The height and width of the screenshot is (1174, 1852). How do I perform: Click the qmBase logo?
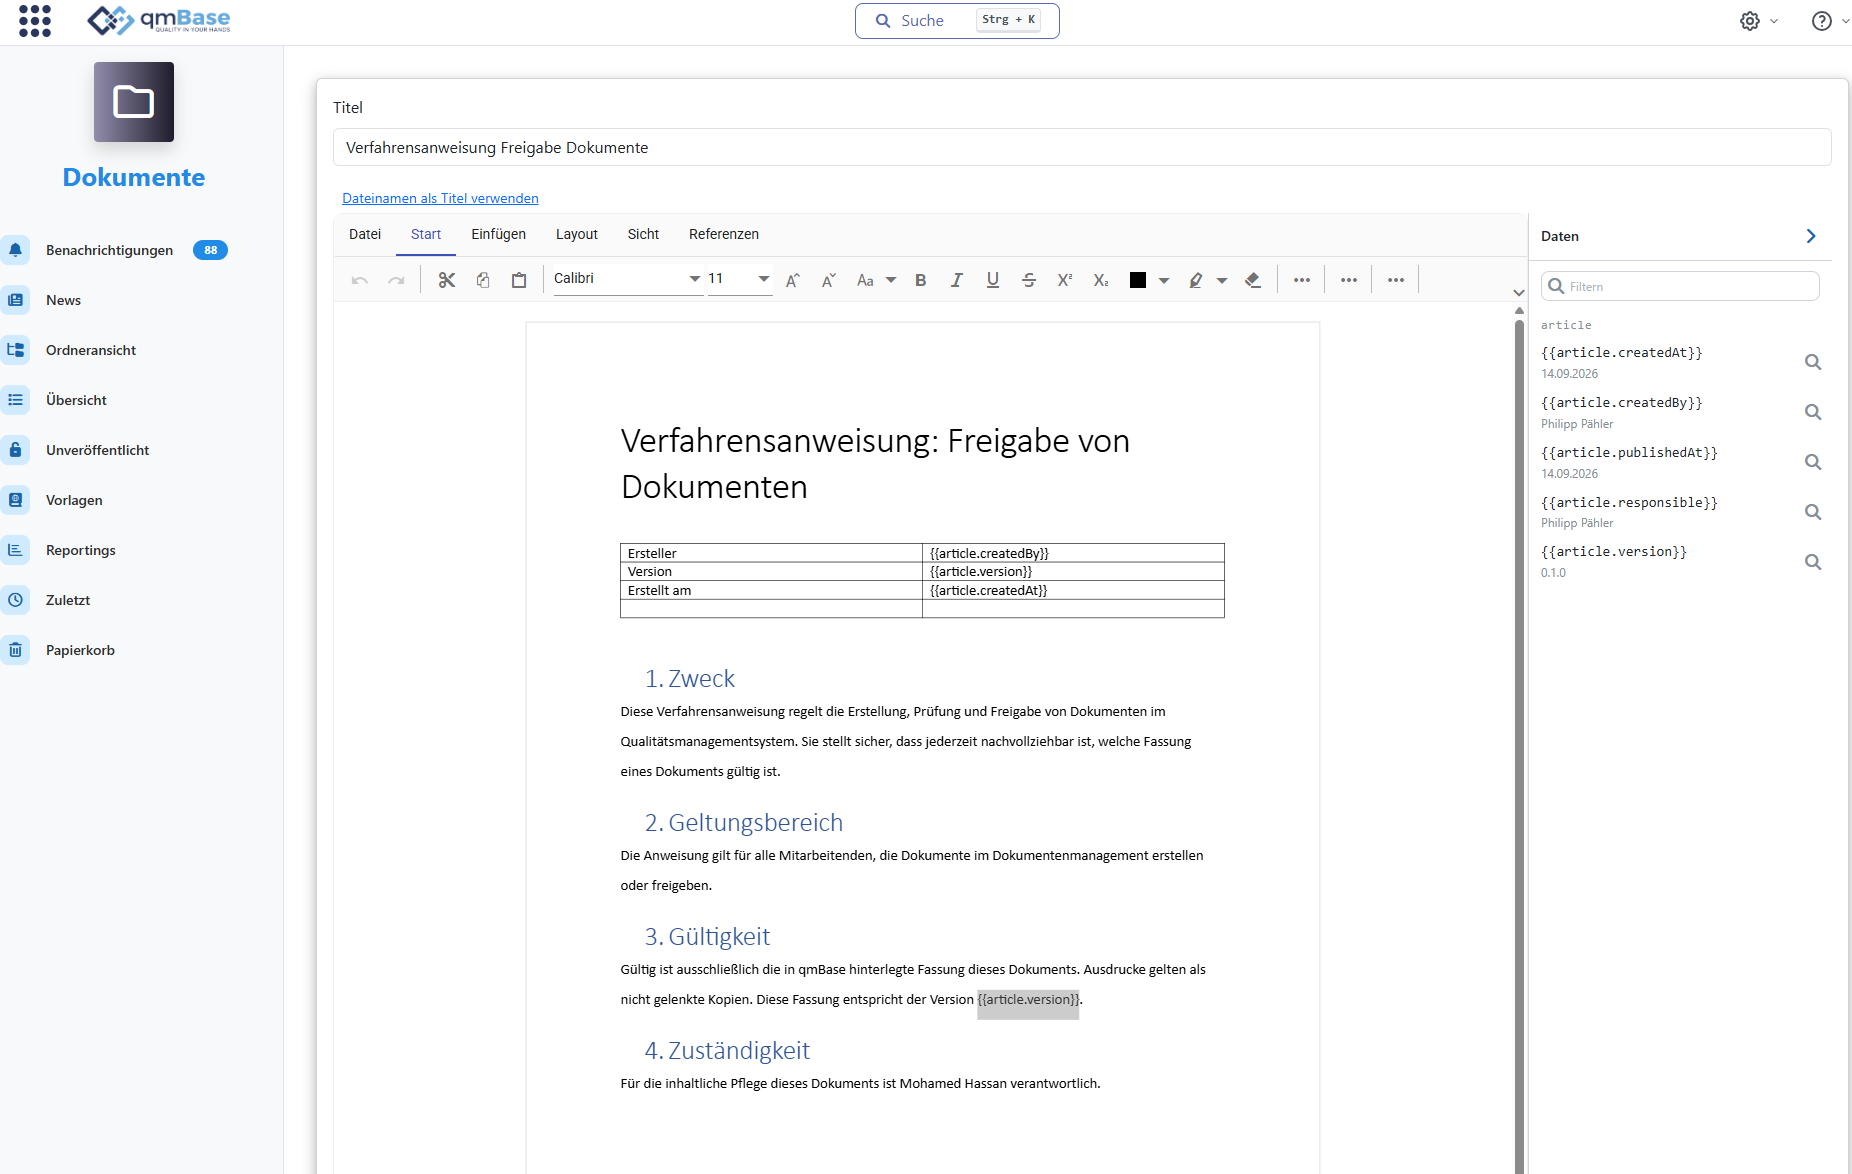click(159, 20)
